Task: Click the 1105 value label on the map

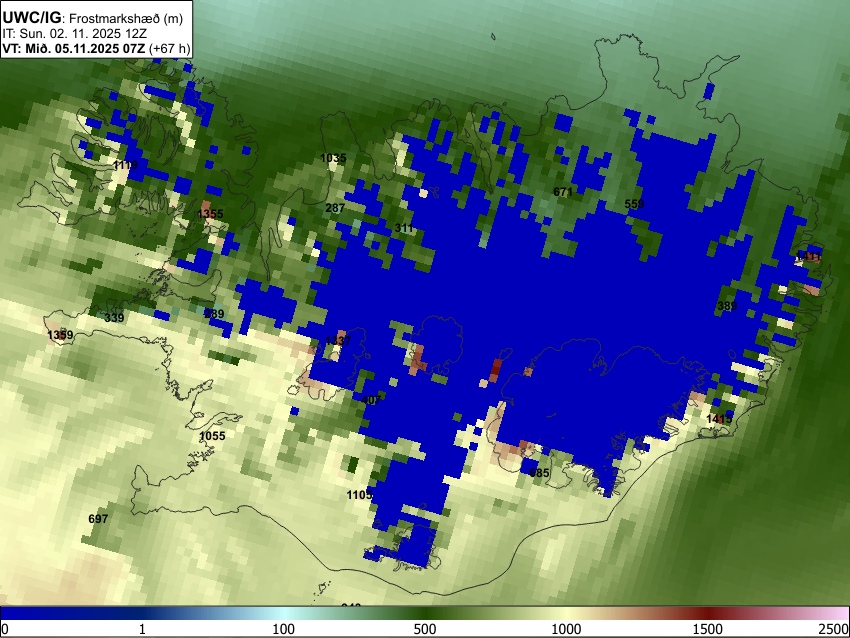Action: tap(359, 494)
